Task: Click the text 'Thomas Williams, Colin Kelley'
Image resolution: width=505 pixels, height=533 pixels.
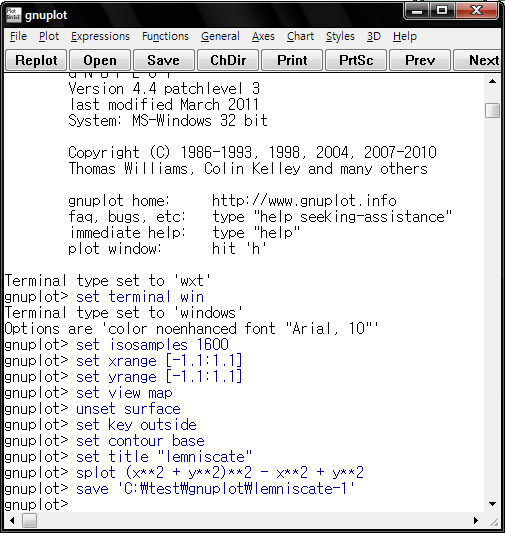Action: tap(185, 169)
